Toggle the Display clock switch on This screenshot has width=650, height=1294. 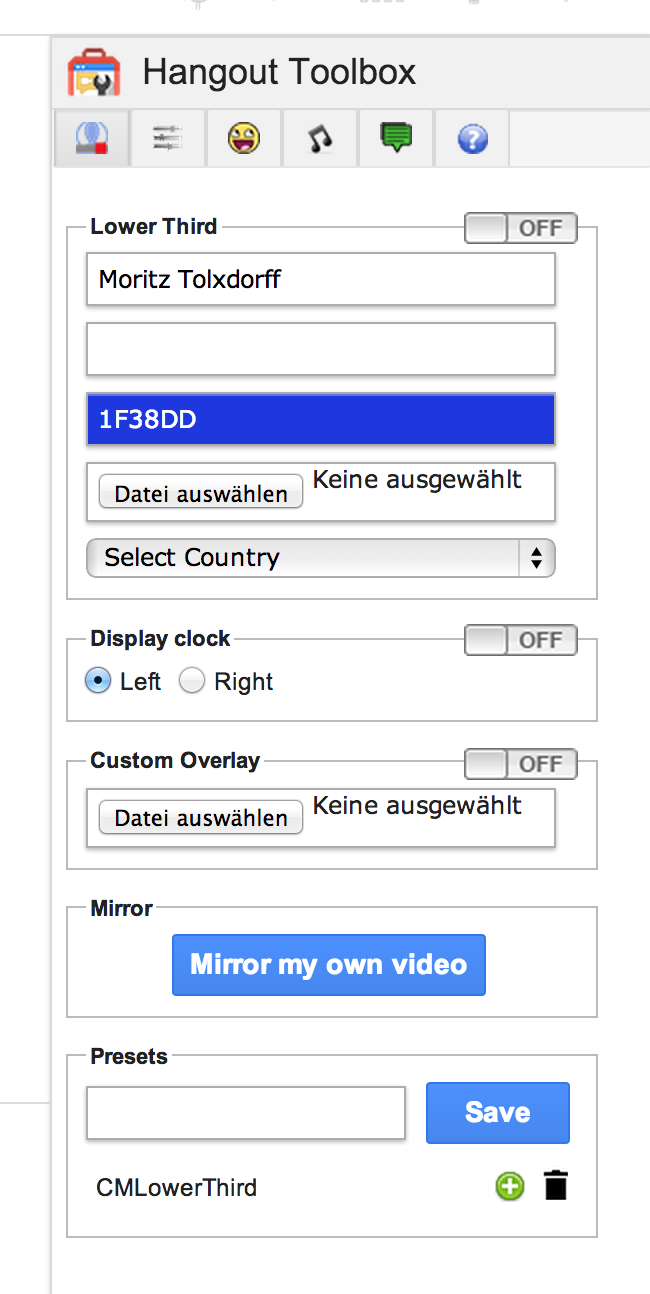[521, 640]
